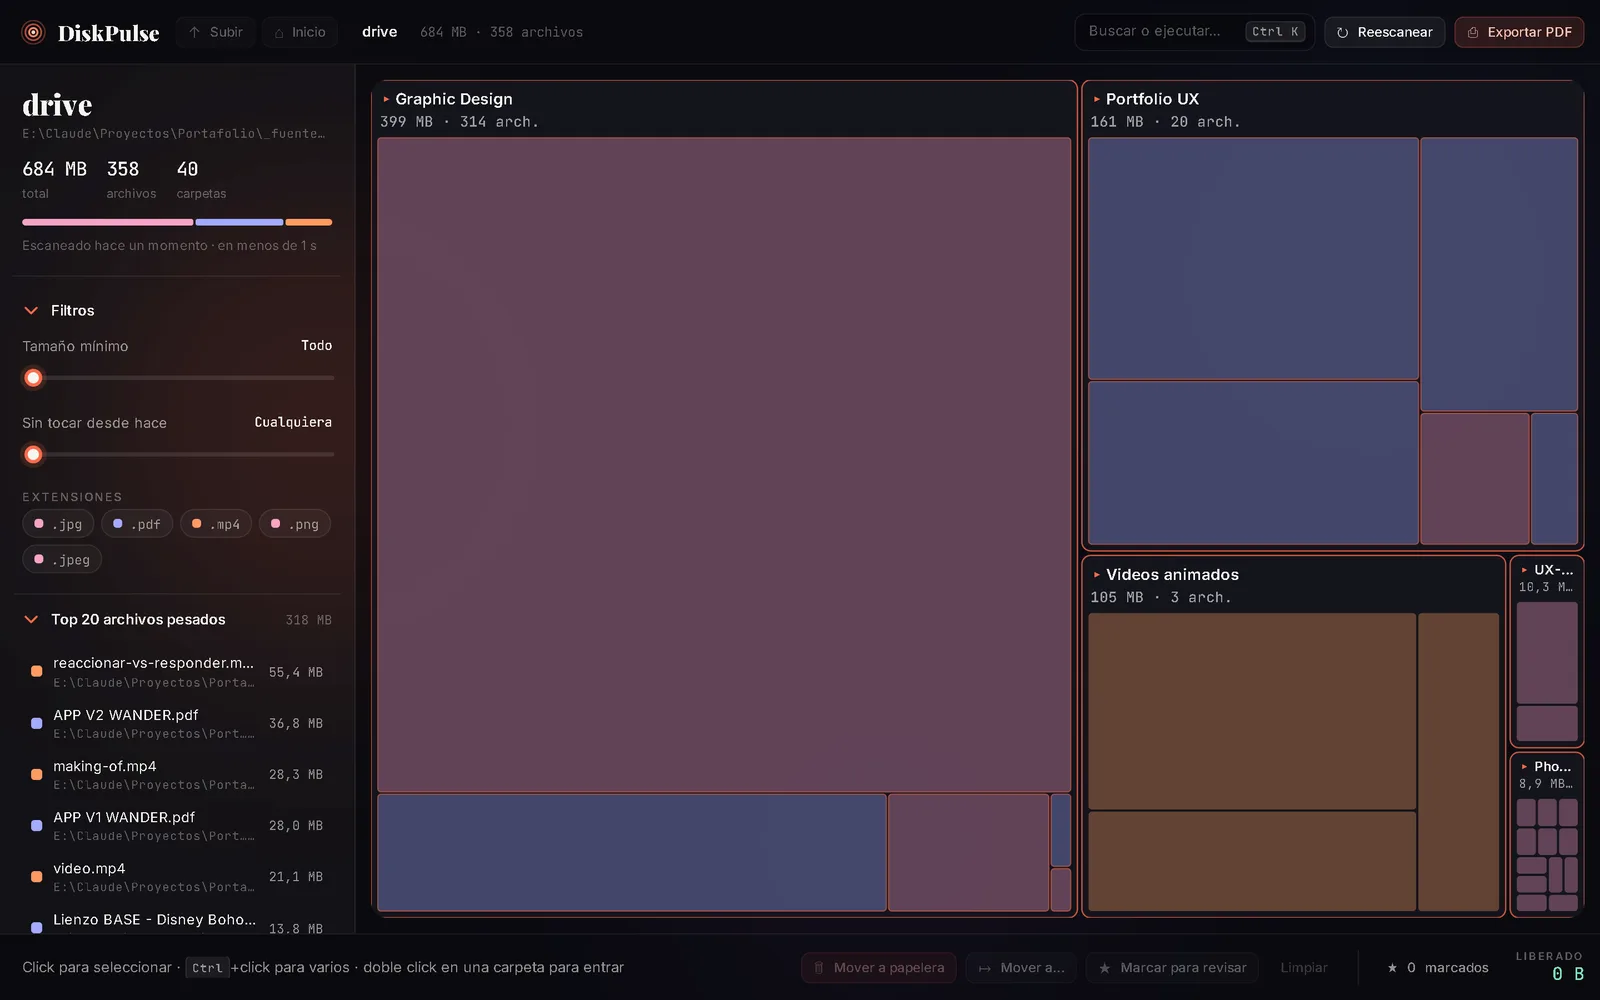
Task: Go home with the Inicio button
Action: click(300, 32)
